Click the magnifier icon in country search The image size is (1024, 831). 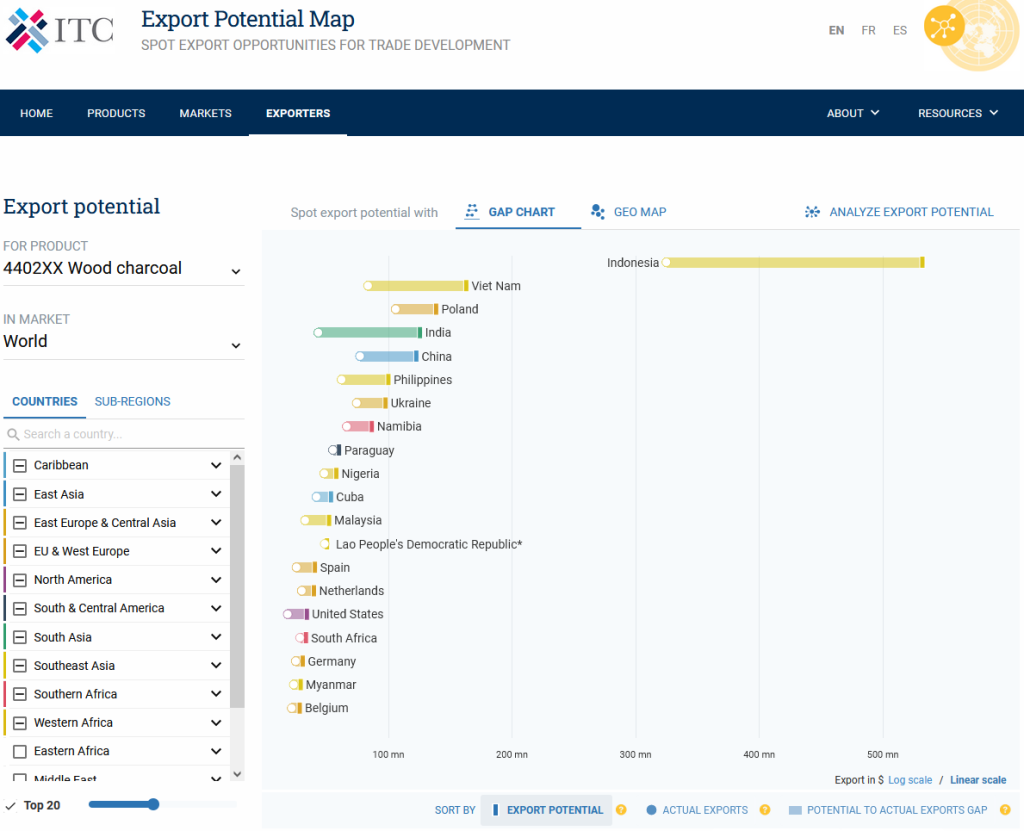(14, 433)
